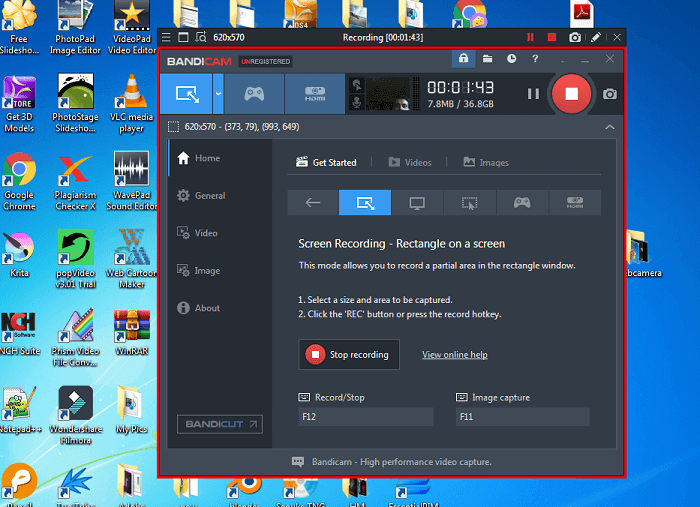Open VLC media player desktop icon
This screenshot has height=507, width=700.
pos(131,104)
